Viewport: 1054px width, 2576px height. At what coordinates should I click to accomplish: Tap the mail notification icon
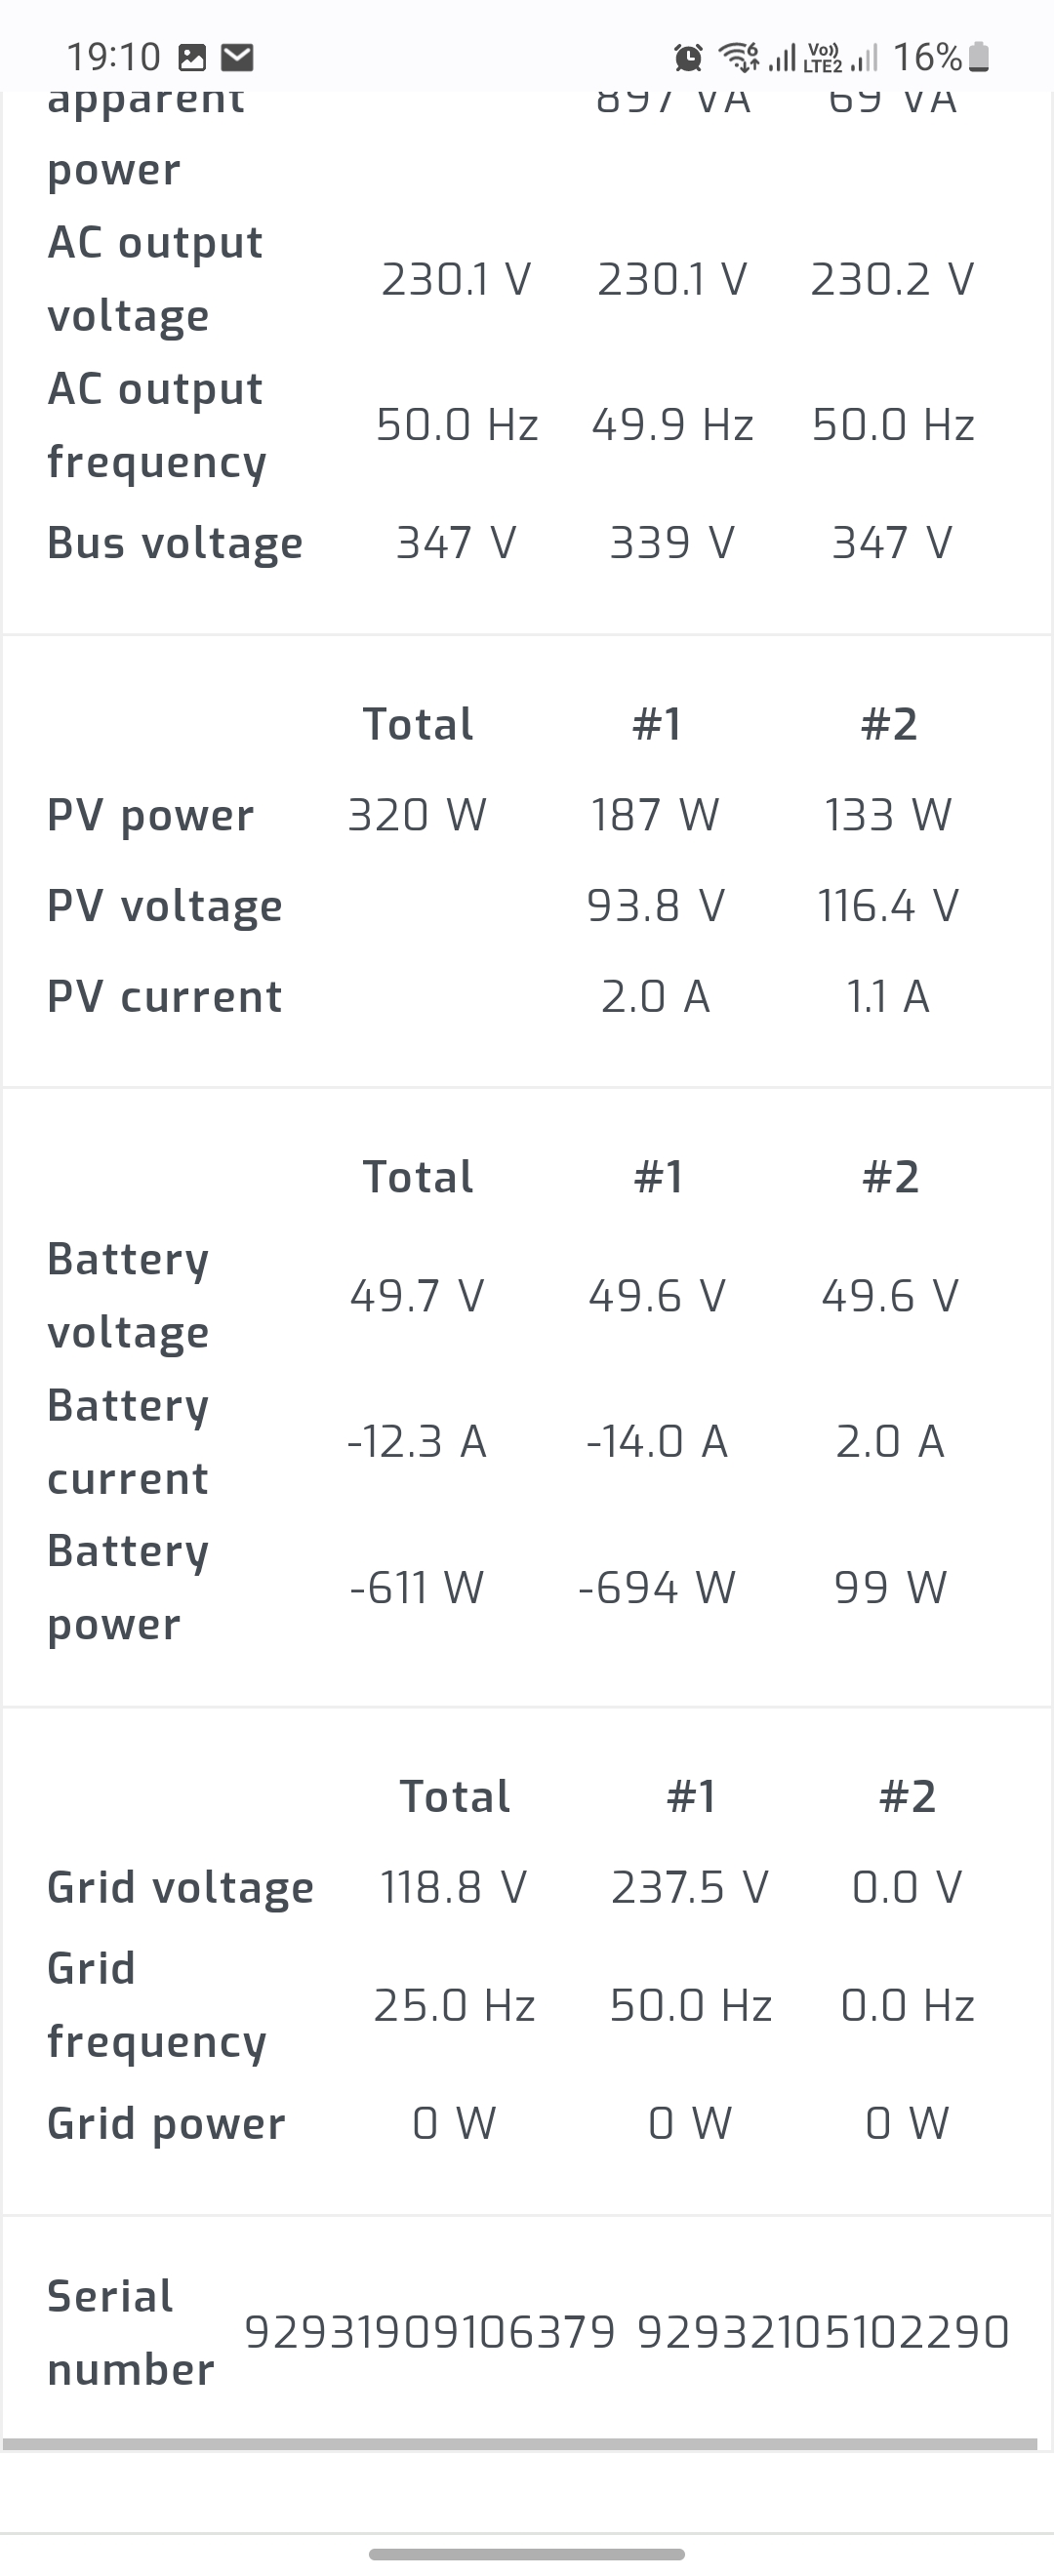pyautogui.click(x=237, y=58)
